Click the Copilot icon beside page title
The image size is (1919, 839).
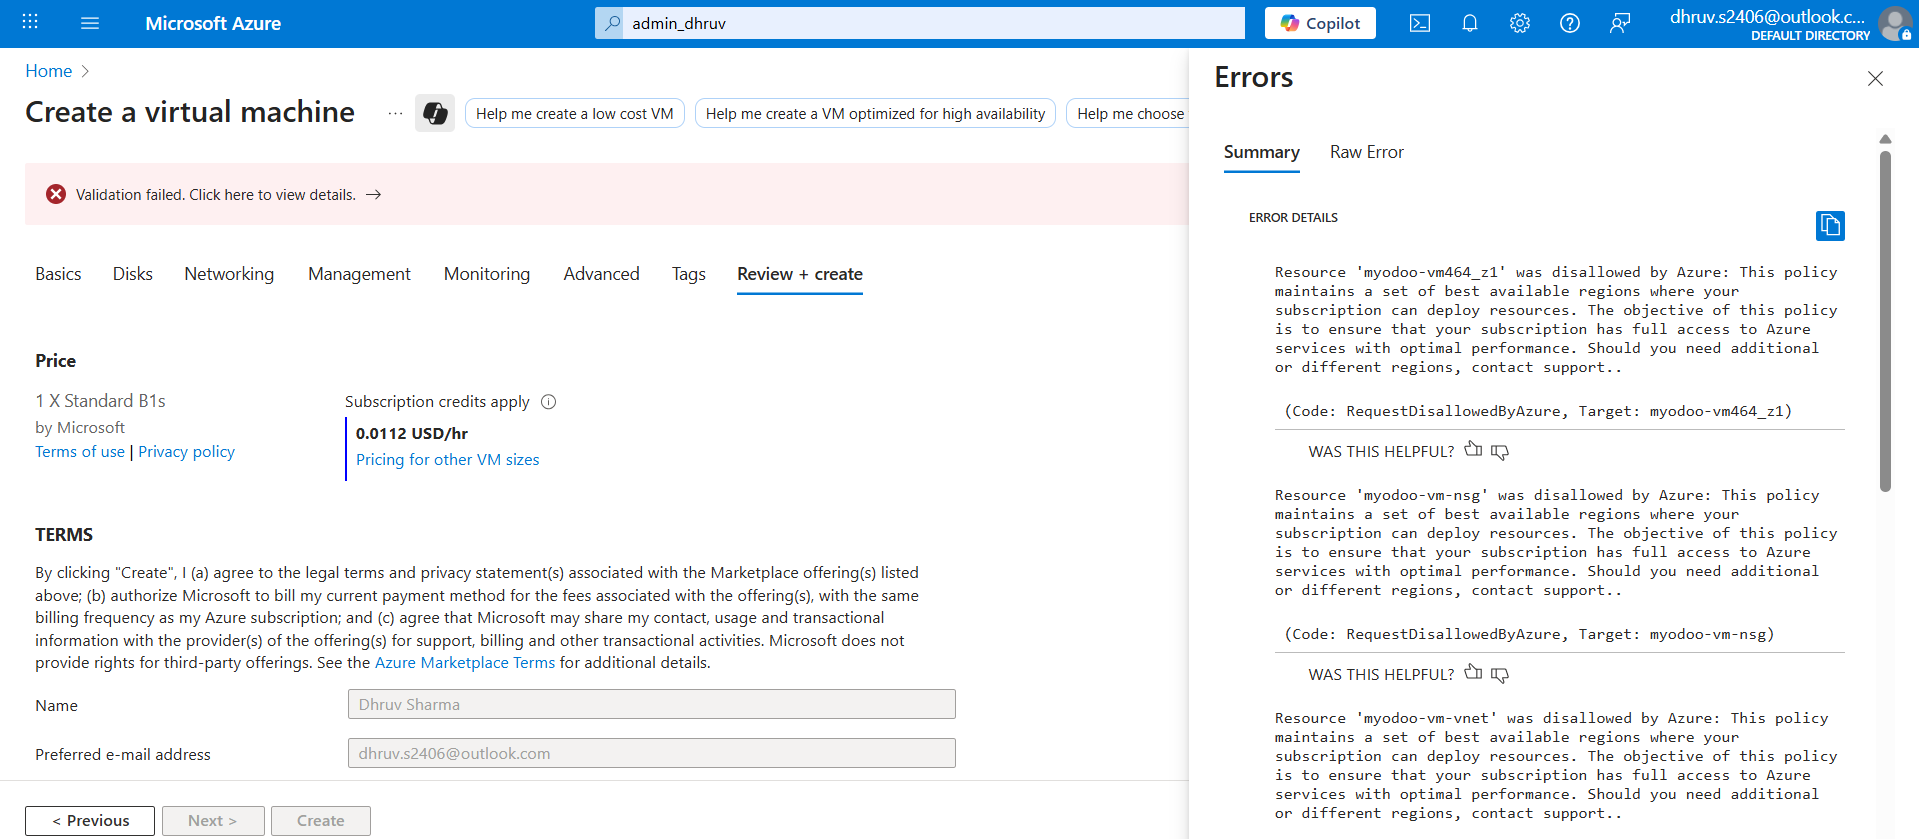[x=435, y=113]
